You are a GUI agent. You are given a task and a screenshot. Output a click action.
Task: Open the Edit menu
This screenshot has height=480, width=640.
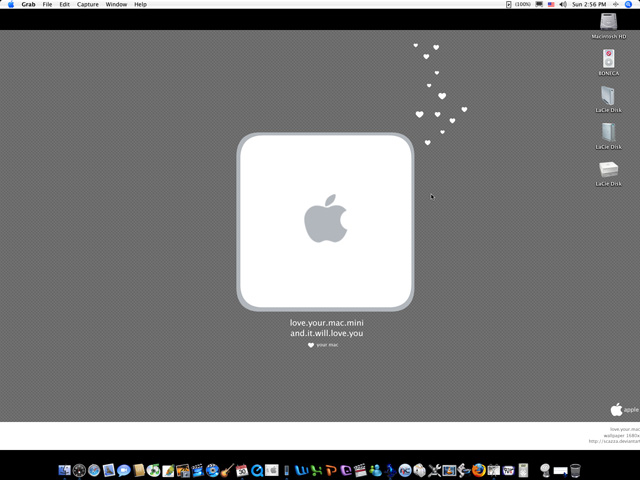64,4
